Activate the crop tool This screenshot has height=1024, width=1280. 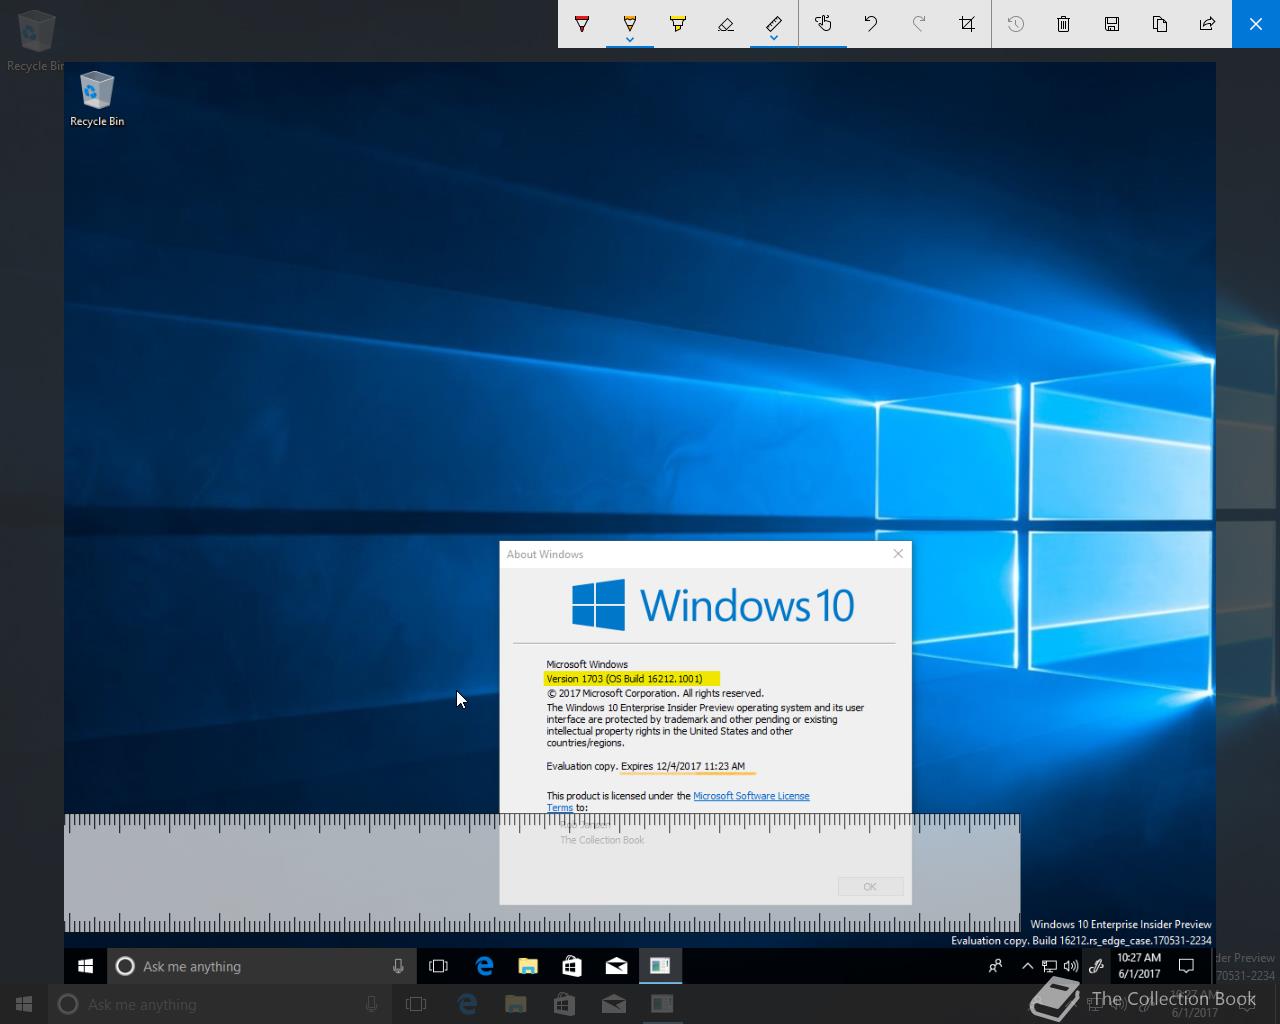[x=967, y=24]
